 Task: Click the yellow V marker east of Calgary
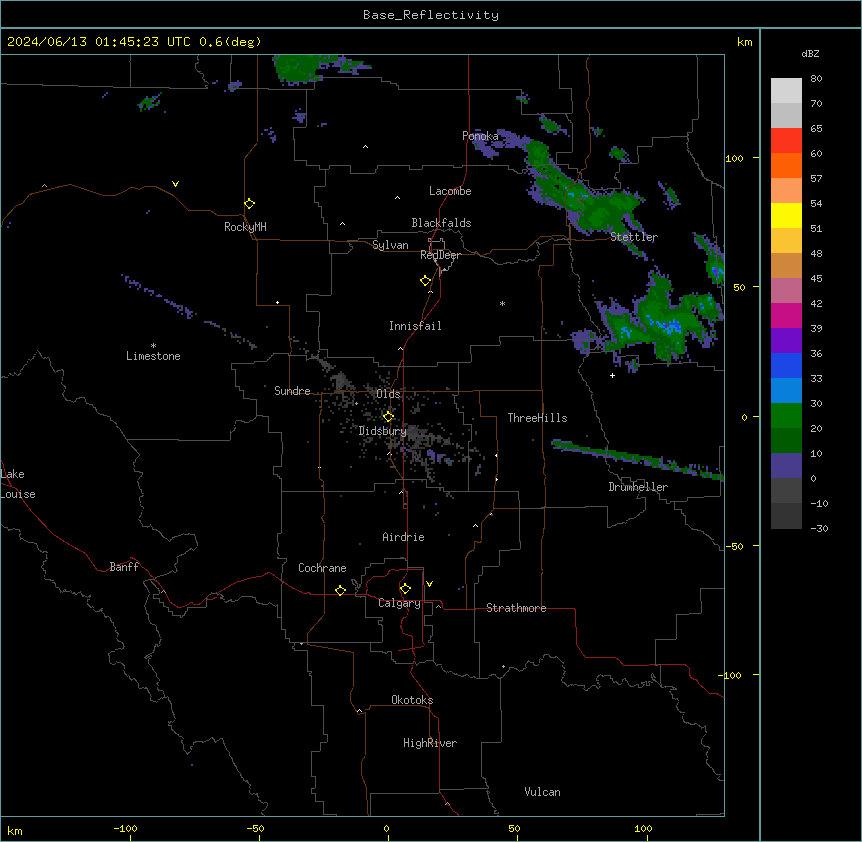click(x=429, y=584)
